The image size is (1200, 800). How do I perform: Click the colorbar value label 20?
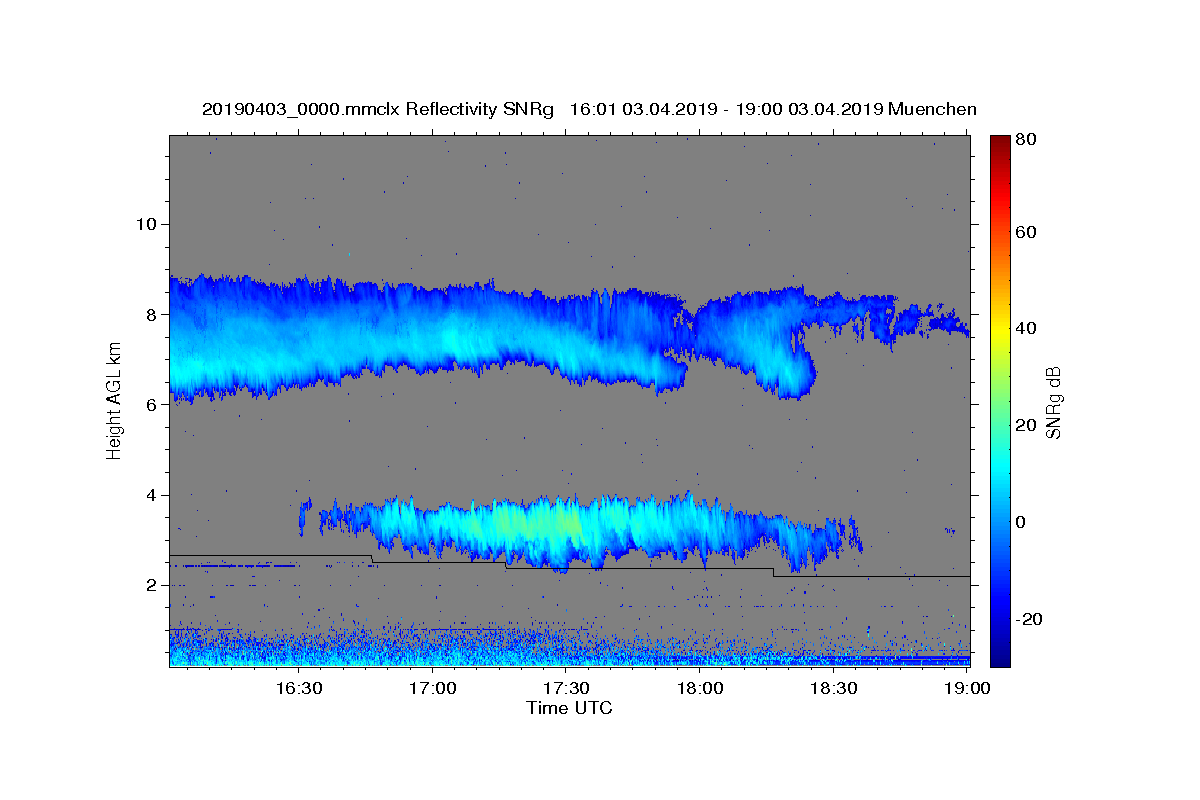coord(1026,425)
